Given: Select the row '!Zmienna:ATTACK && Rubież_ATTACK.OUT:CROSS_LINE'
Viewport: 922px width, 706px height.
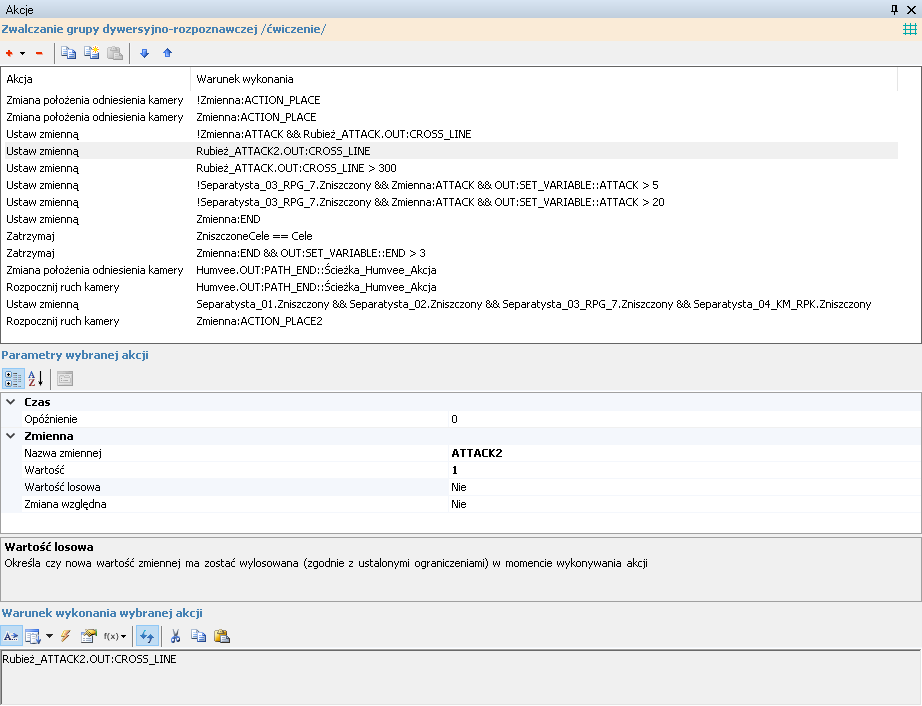Looking at the screenshot, I should [451, 134].
